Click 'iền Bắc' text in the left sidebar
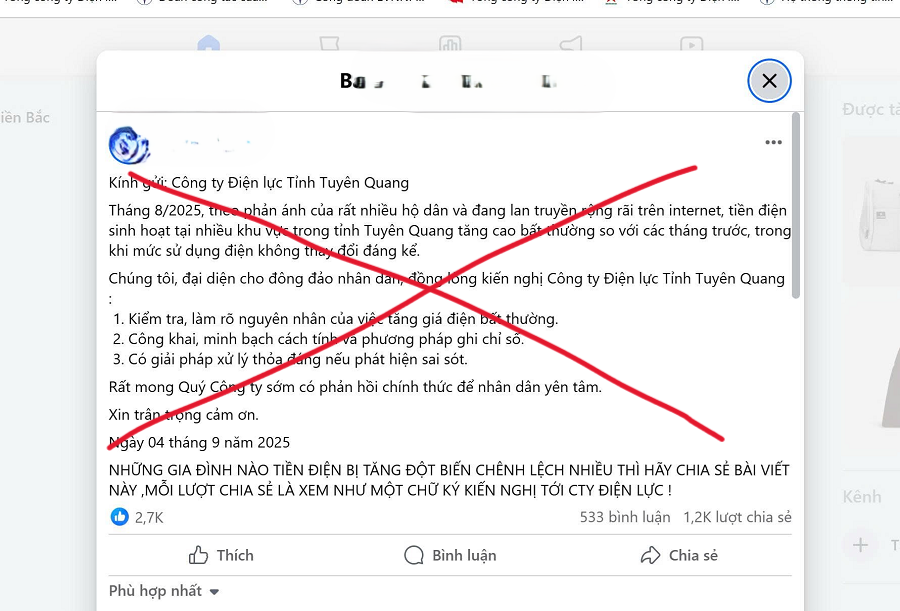Screen dimensions: 900x611 tap(25, 118)
